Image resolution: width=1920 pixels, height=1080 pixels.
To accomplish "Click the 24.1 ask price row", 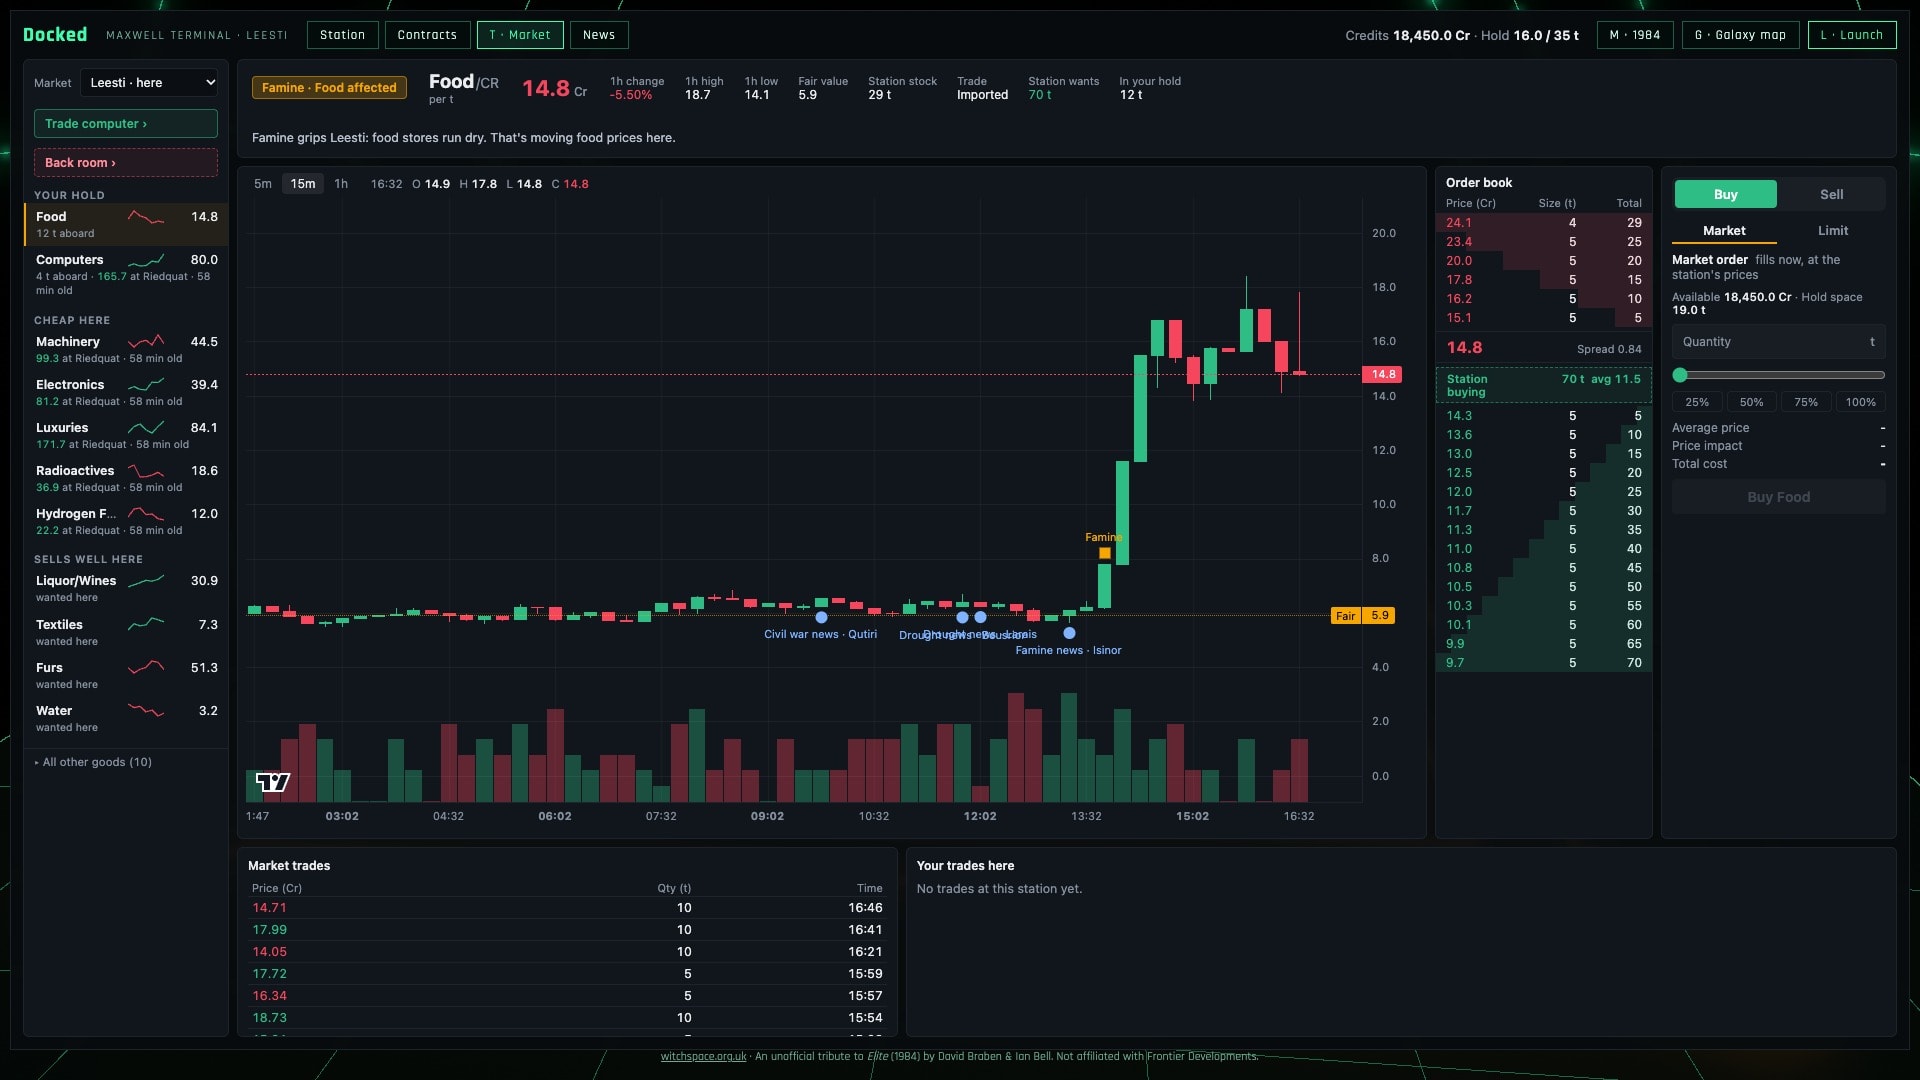I will [x=1544, y=223].
